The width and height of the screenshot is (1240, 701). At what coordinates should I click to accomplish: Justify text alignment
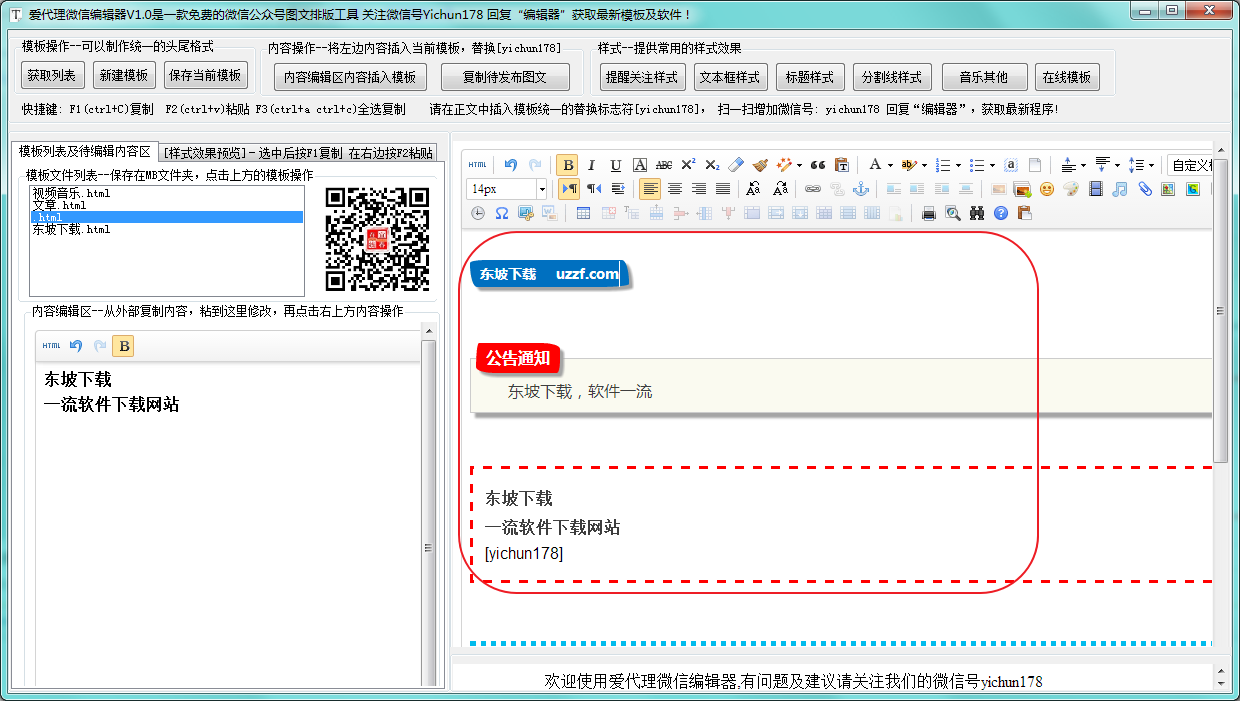click(723, 188)
